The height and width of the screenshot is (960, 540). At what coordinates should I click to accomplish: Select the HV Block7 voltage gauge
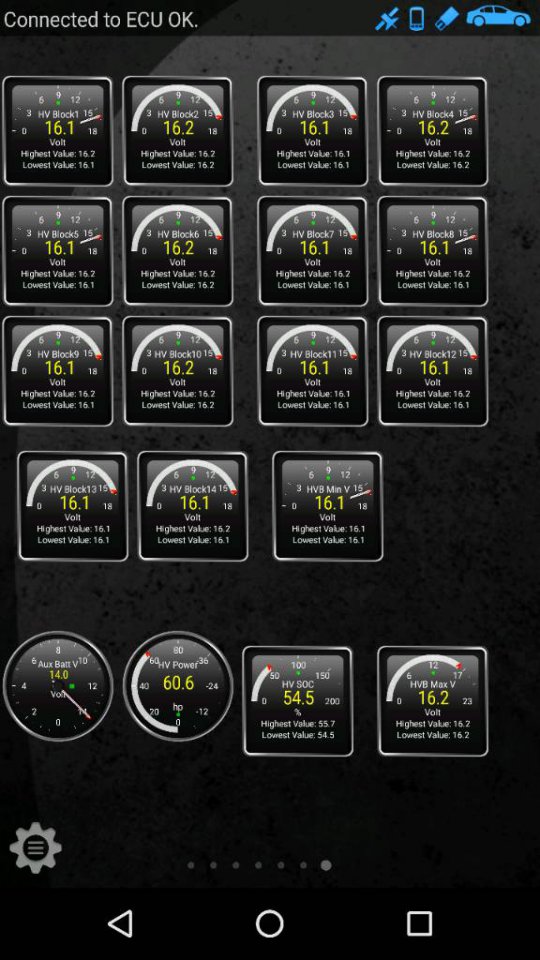click(313, 251)
